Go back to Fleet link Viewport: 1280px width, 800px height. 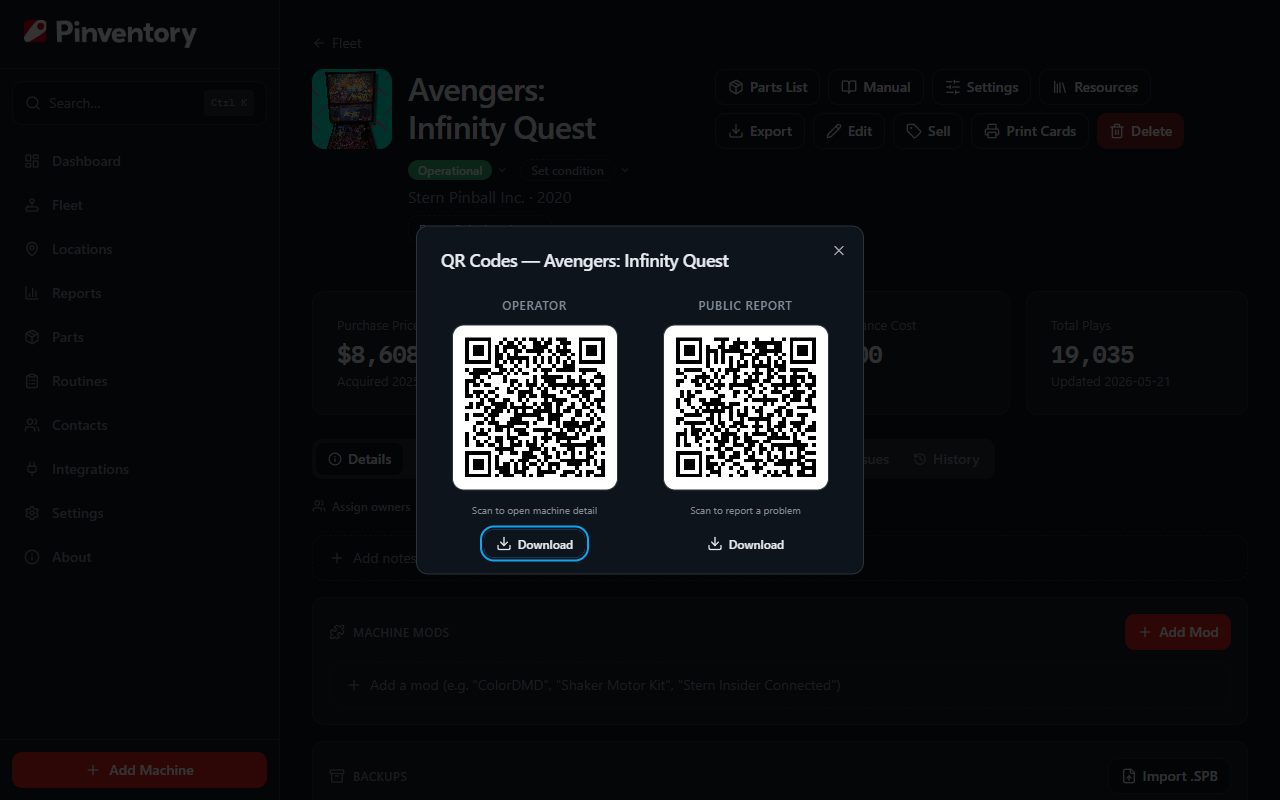337,43
